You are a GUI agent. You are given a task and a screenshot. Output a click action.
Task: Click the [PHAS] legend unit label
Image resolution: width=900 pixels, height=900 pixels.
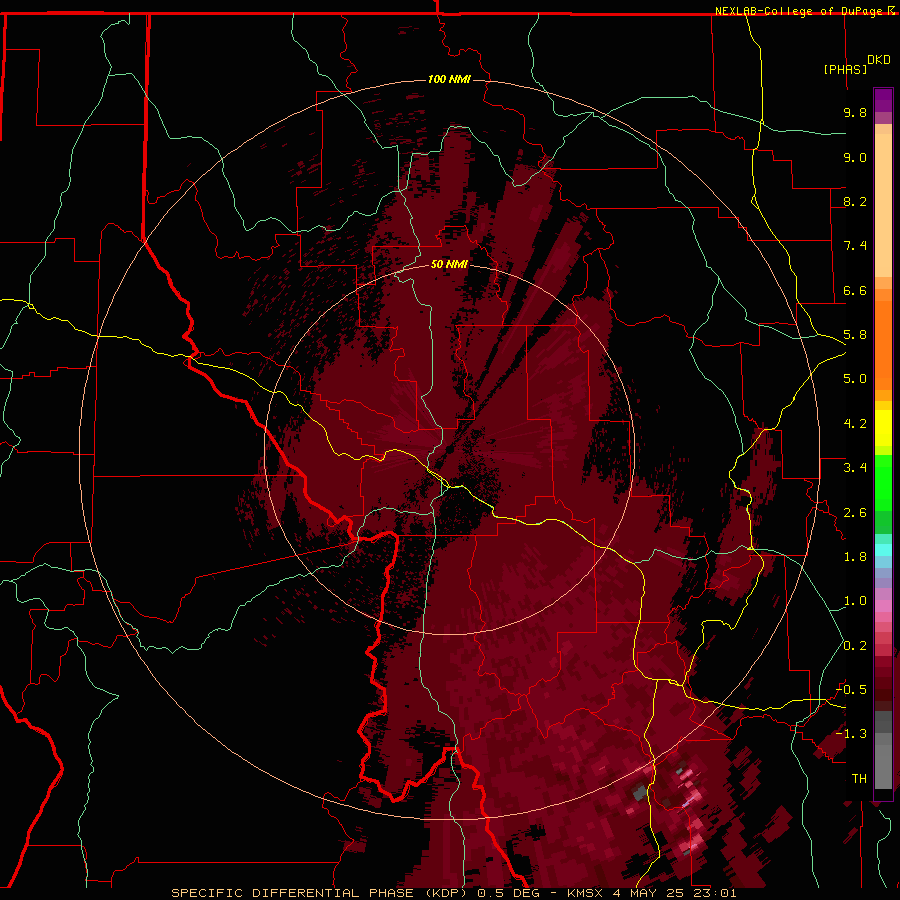[x=845, y=69]
